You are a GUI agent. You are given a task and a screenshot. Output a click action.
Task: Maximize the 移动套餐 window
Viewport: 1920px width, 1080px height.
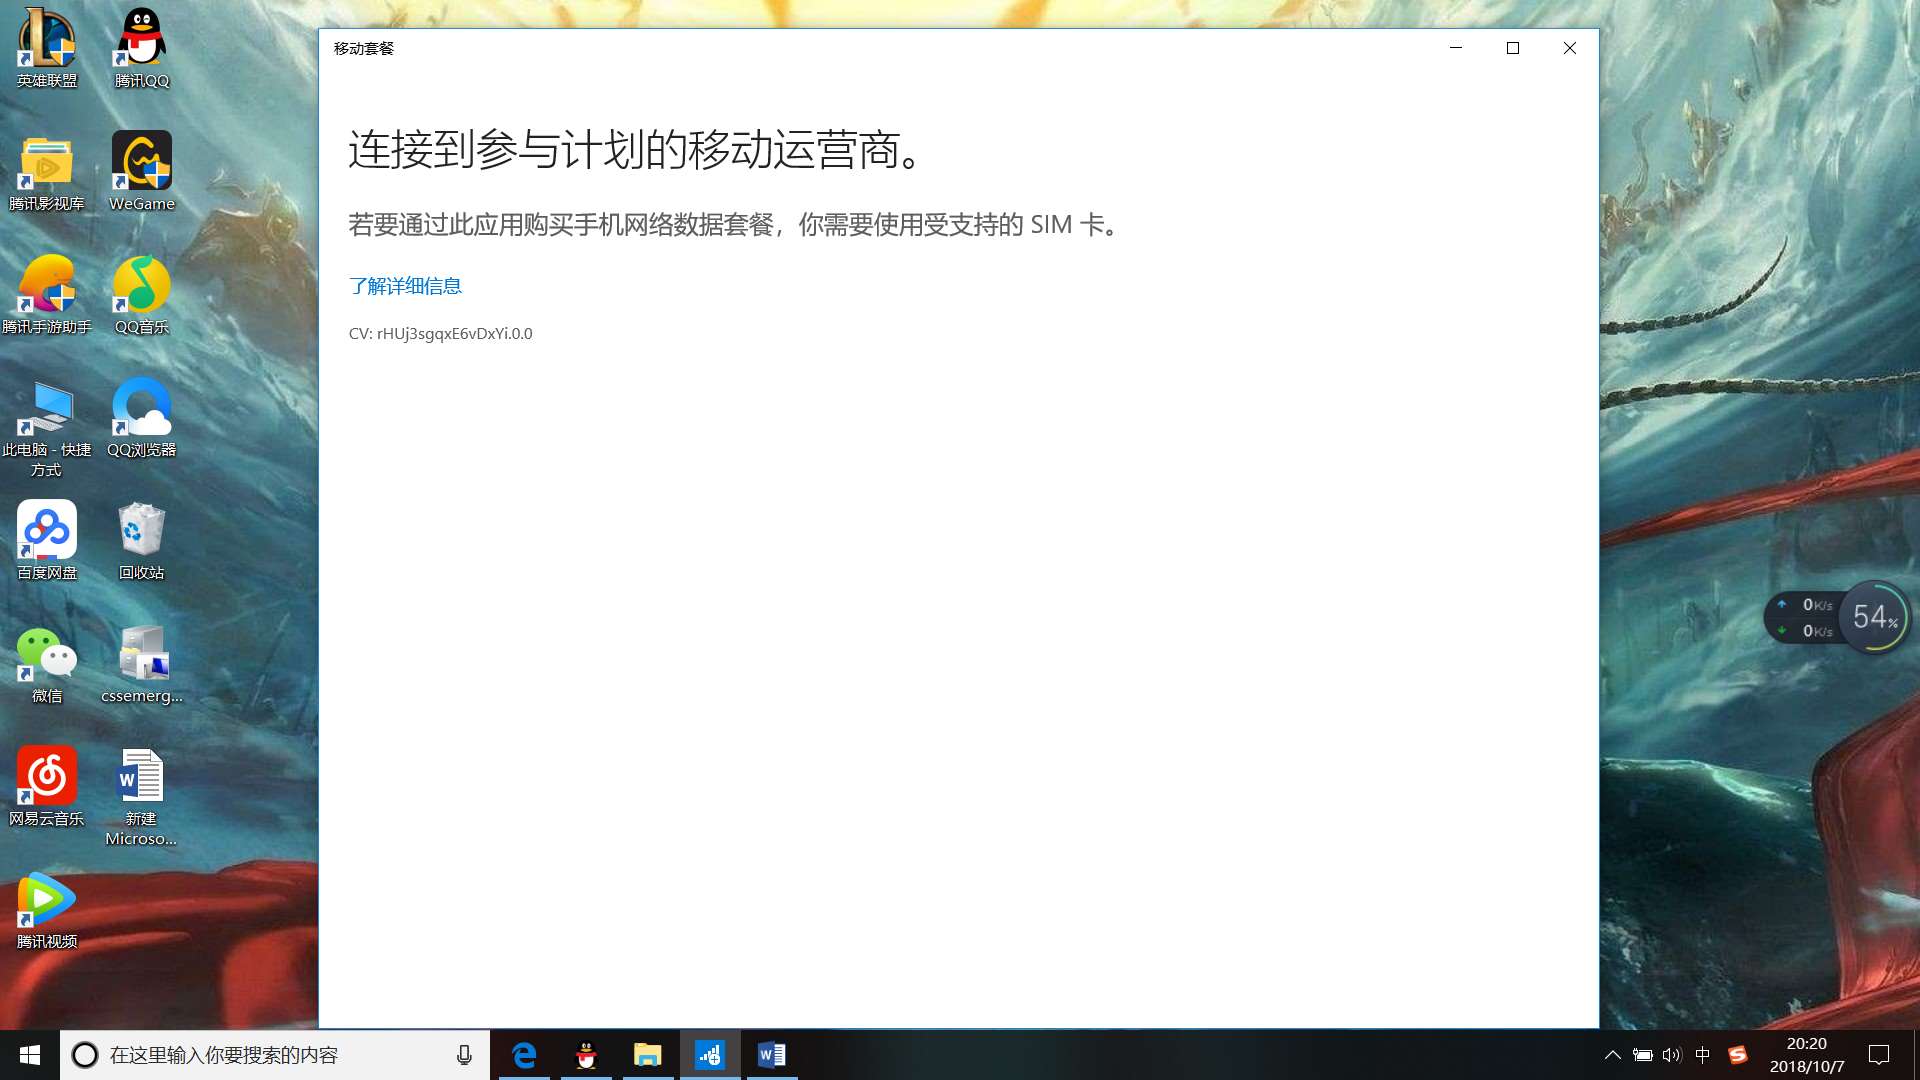[x=1513, y=48]
